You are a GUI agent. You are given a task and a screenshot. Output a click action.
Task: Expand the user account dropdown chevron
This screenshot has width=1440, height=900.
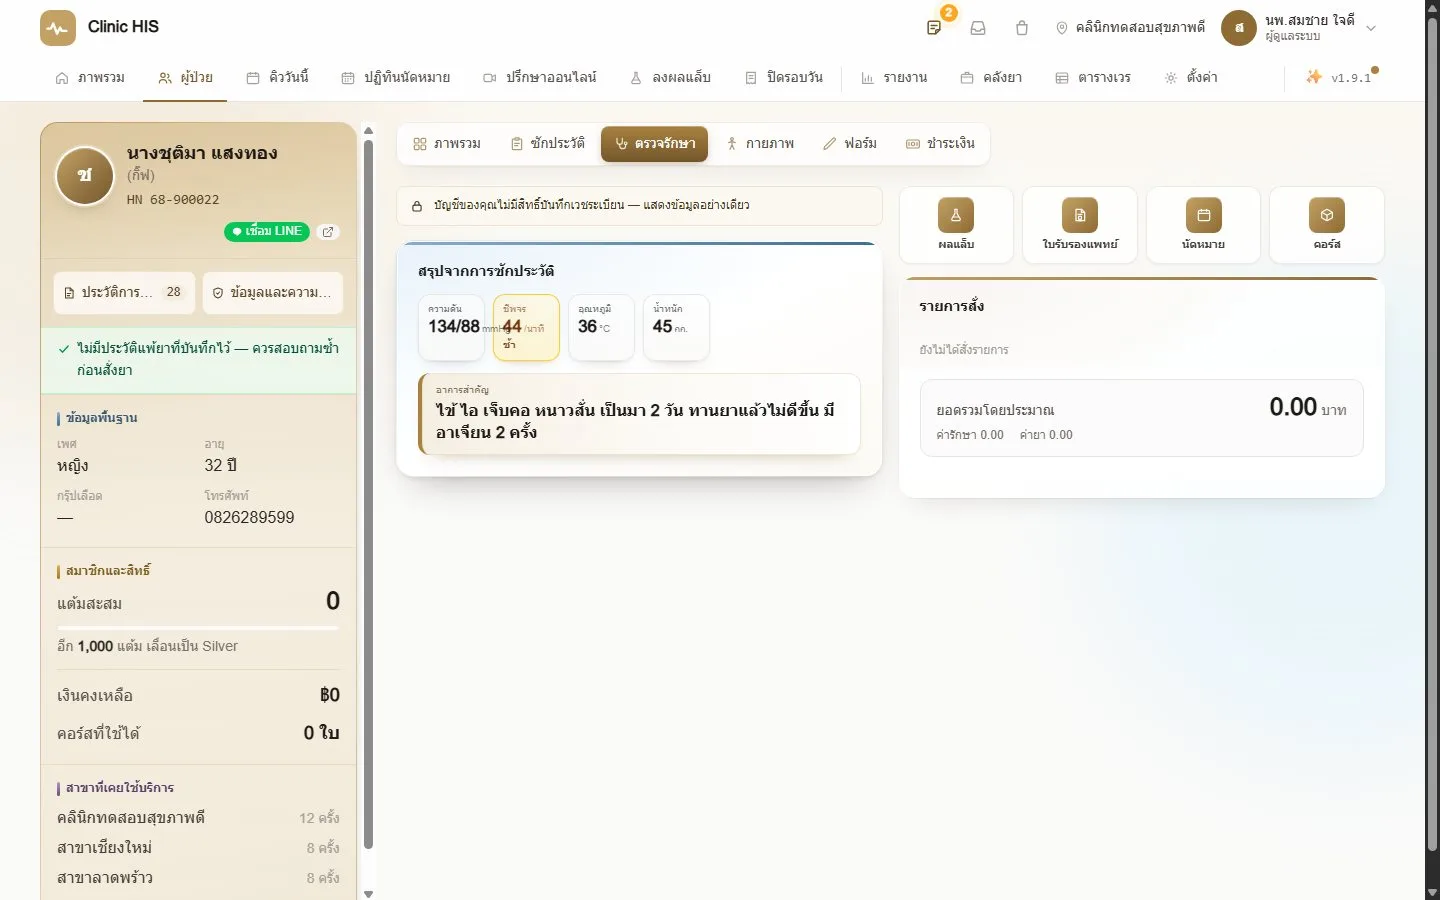click(x=1371, y=28)
